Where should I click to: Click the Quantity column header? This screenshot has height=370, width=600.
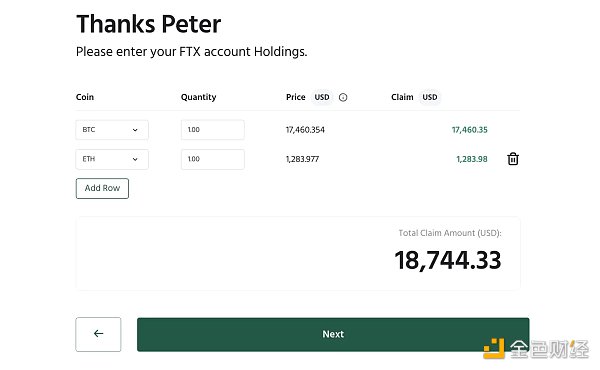[199, 97]
